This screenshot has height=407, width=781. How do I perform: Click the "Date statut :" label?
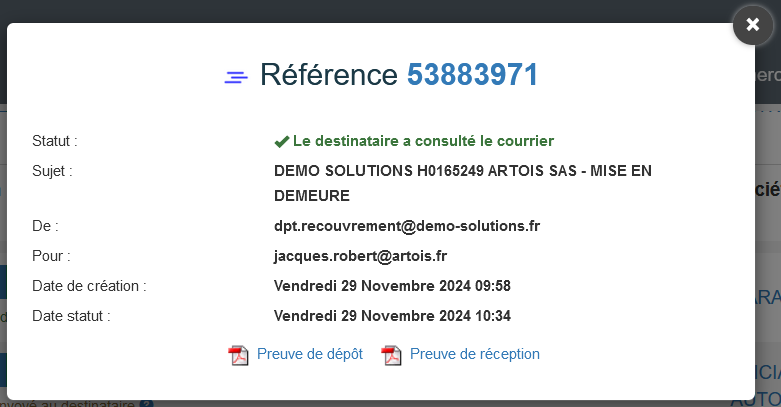71,316
